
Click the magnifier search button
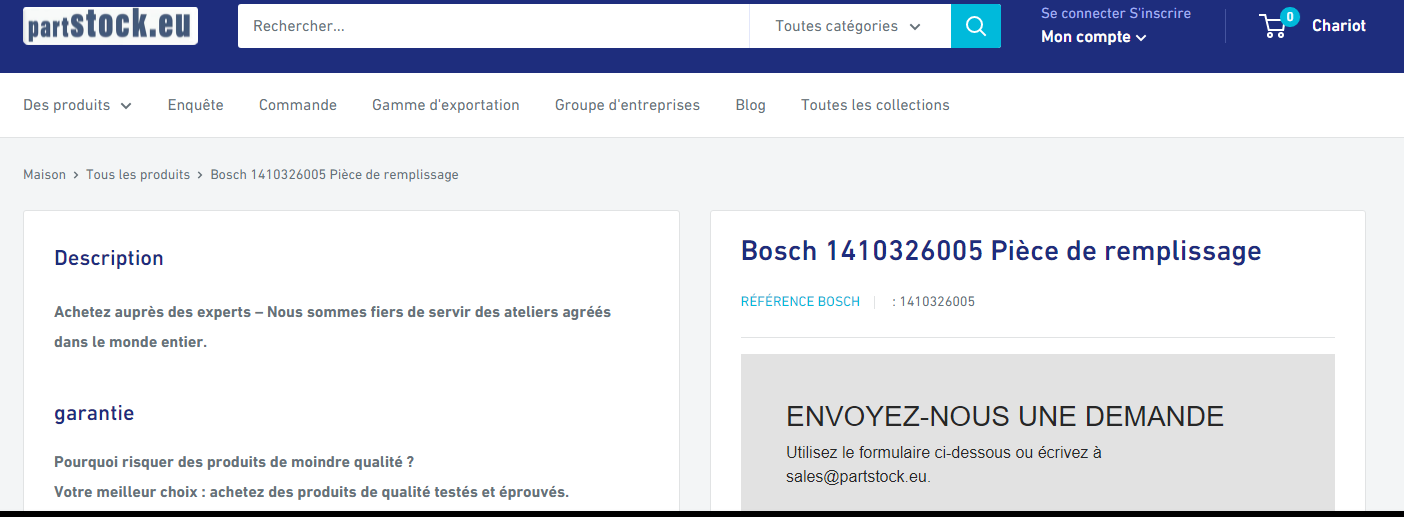click(975, 26)
